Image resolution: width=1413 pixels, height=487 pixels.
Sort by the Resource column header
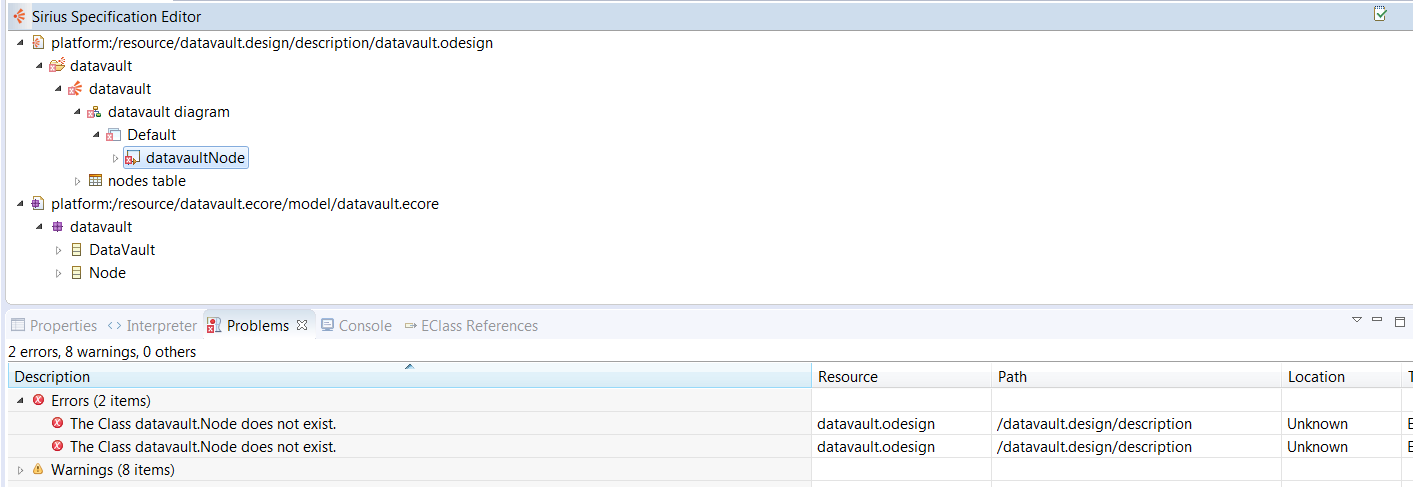pyautogui.click(x=901, y=377)
